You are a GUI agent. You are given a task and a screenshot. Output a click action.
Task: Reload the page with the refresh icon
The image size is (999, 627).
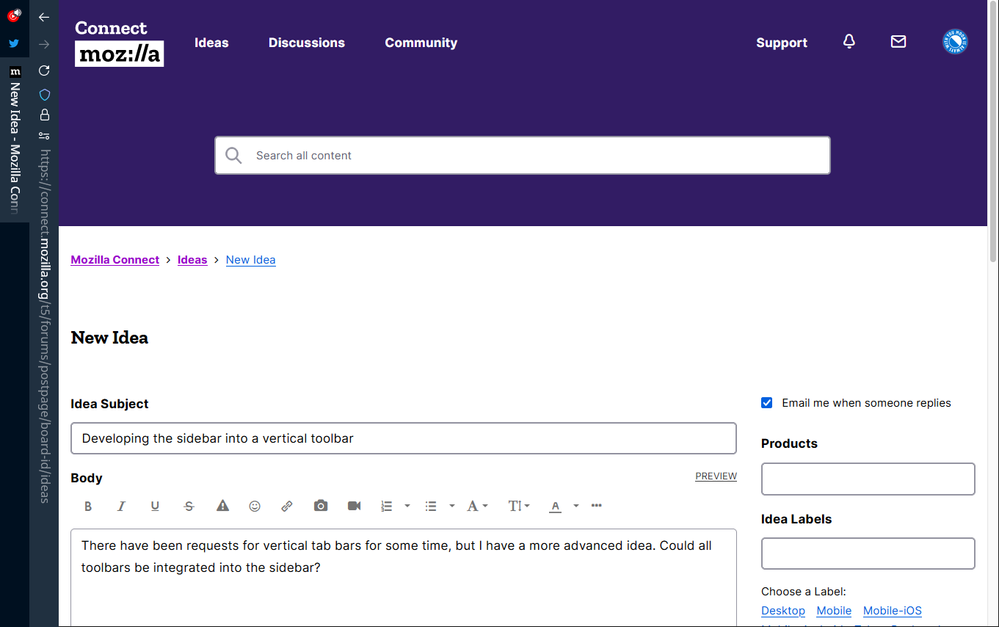tap(44, 71)
